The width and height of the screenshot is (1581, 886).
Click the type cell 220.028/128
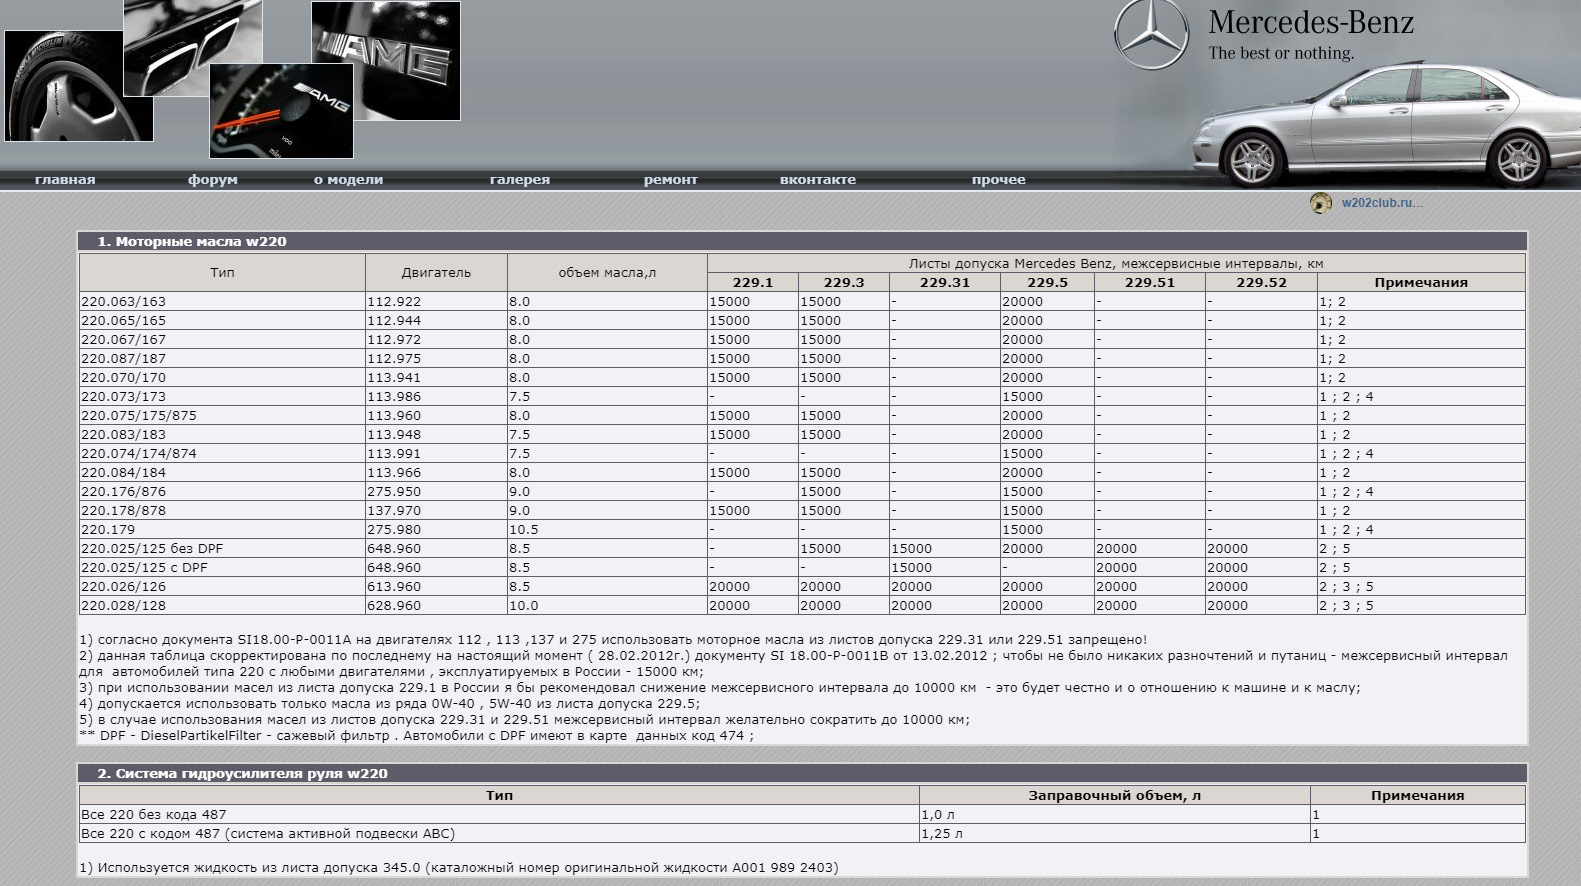click(x=222, y=606)
